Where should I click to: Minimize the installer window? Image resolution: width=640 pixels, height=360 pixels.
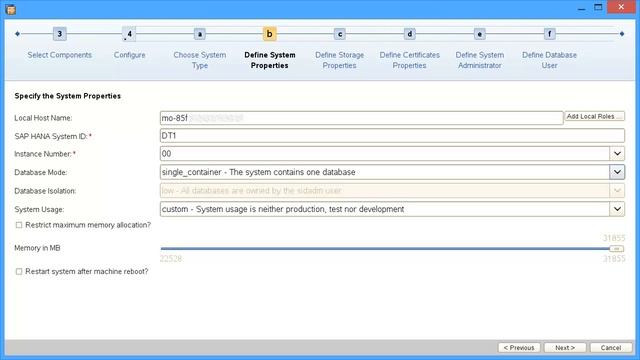582,8
